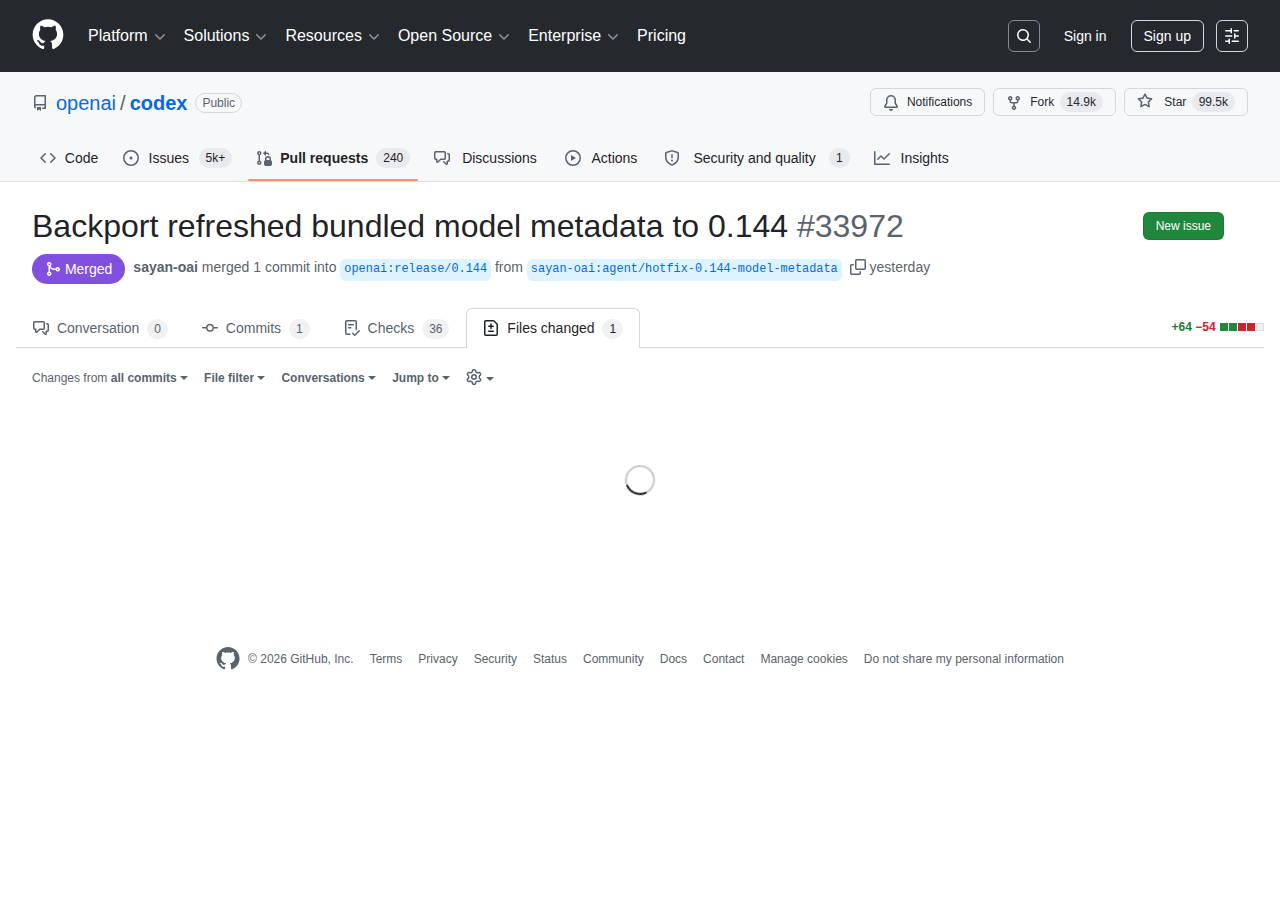
Task: Expand the Jump to dropdown
Action: (421, 378)
